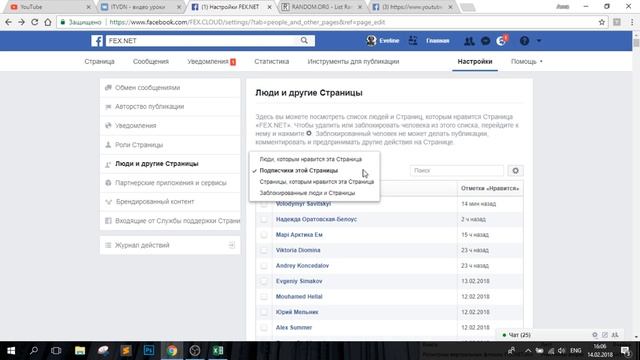Open Сообщения tab
Viewport: 640px width, 360px height.
[x=151, y=61]
